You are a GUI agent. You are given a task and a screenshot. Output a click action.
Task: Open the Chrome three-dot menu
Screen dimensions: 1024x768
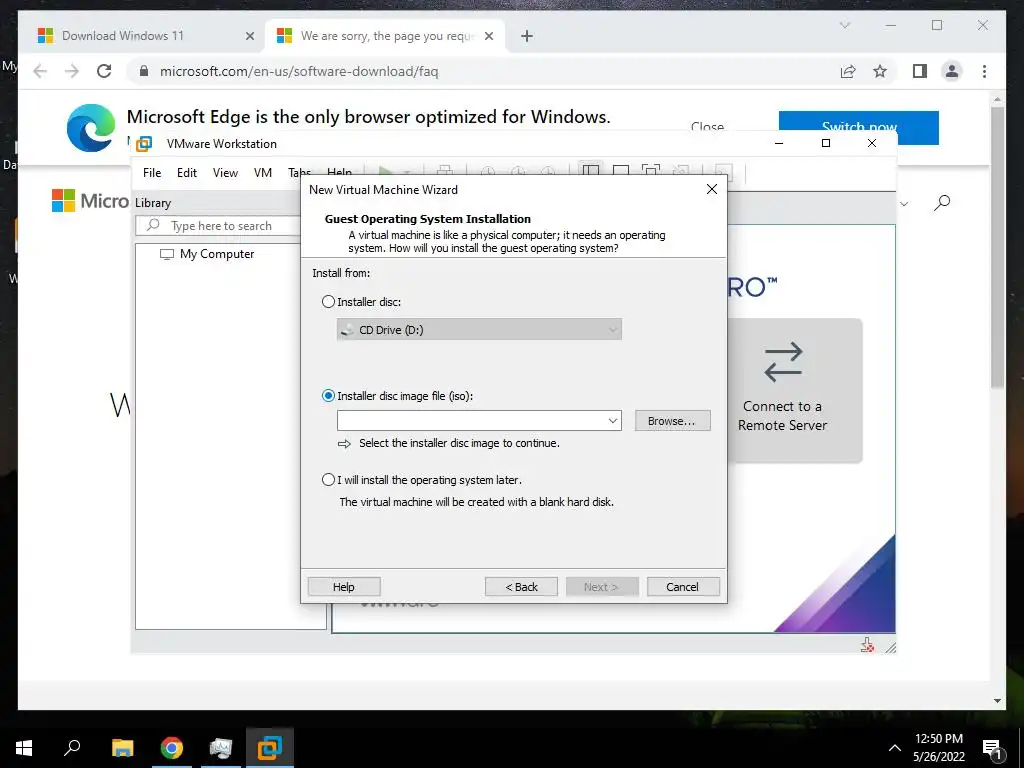pos(984,71)
